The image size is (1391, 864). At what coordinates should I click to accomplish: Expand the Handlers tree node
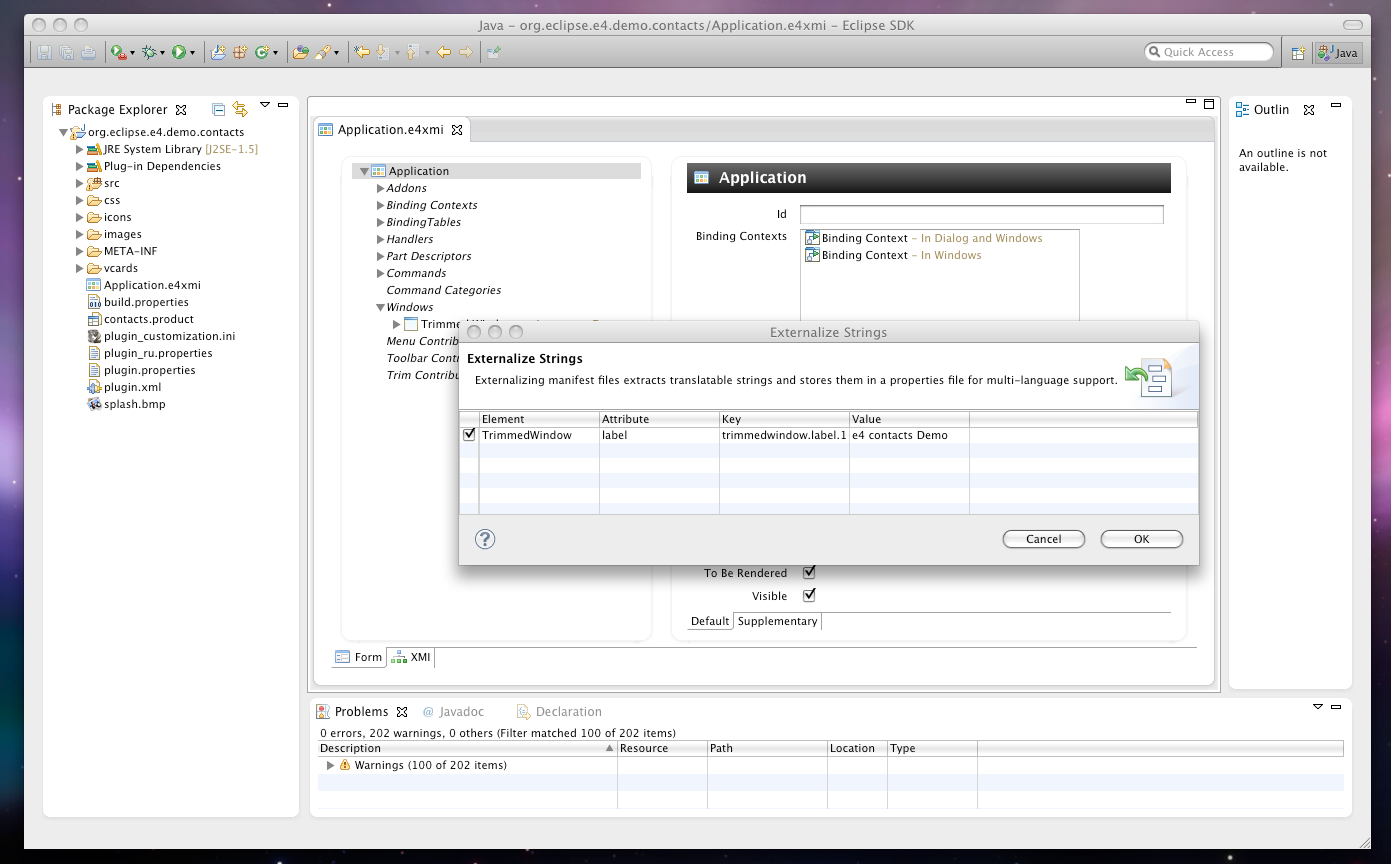(x=380, y=239)
